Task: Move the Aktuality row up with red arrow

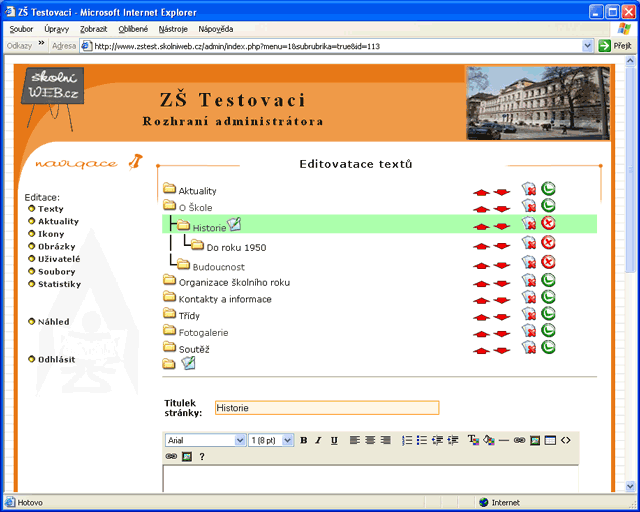Action: (x=481, y=191)
